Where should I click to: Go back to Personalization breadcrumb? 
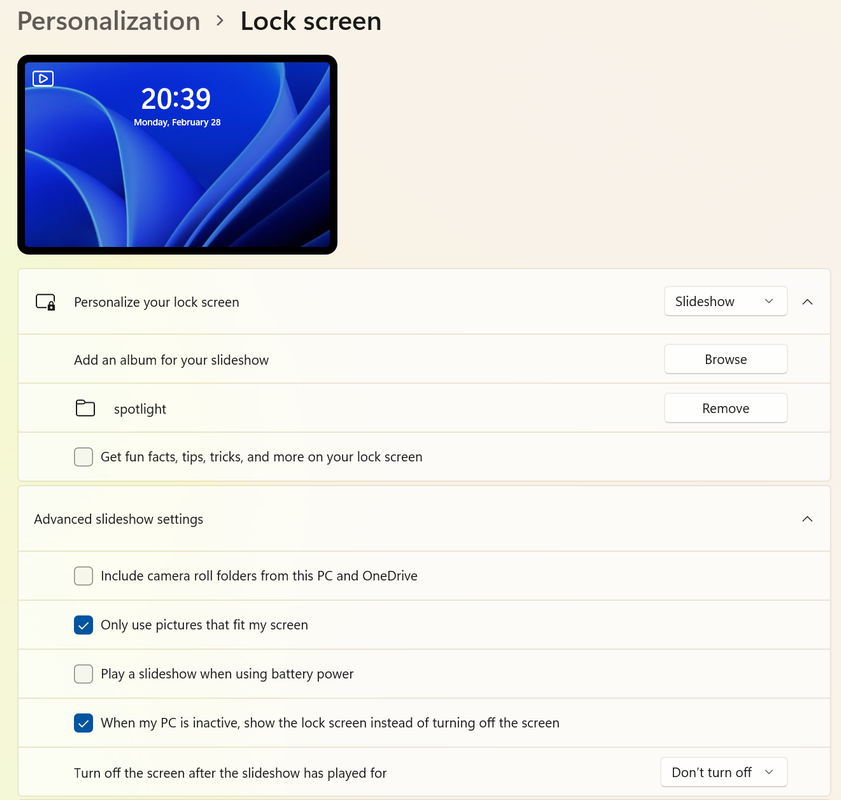click(109, 21)
